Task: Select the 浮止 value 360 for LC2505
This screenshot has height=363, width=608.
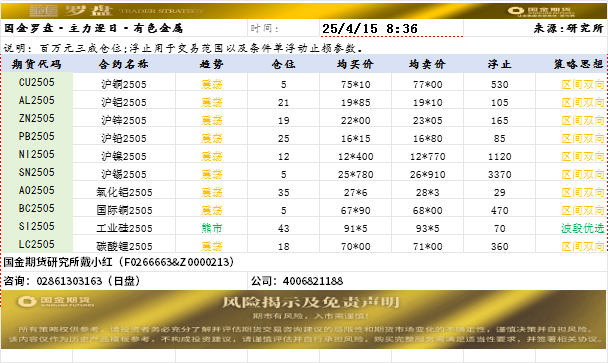Action: point(499,246)
